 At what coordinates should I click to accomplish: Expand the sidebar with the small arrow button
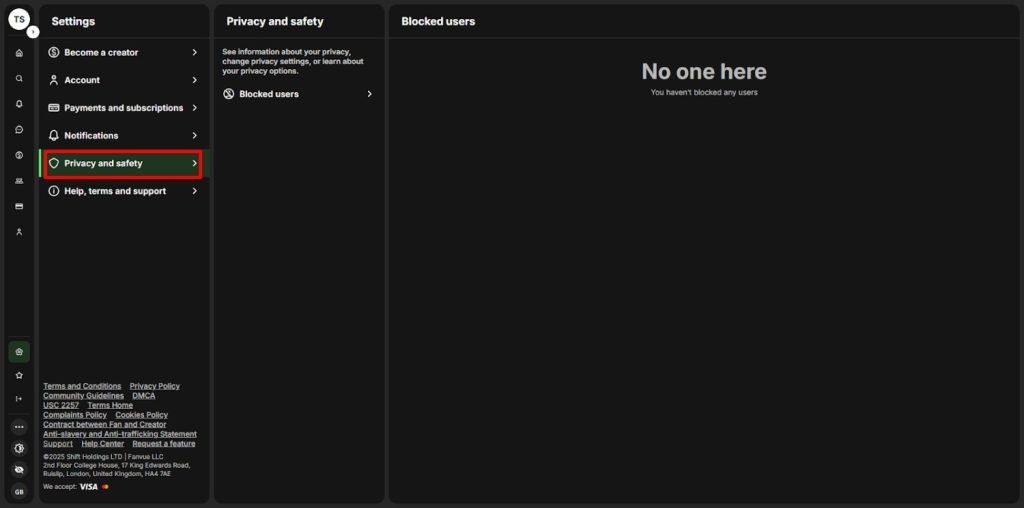coord(33,31)
